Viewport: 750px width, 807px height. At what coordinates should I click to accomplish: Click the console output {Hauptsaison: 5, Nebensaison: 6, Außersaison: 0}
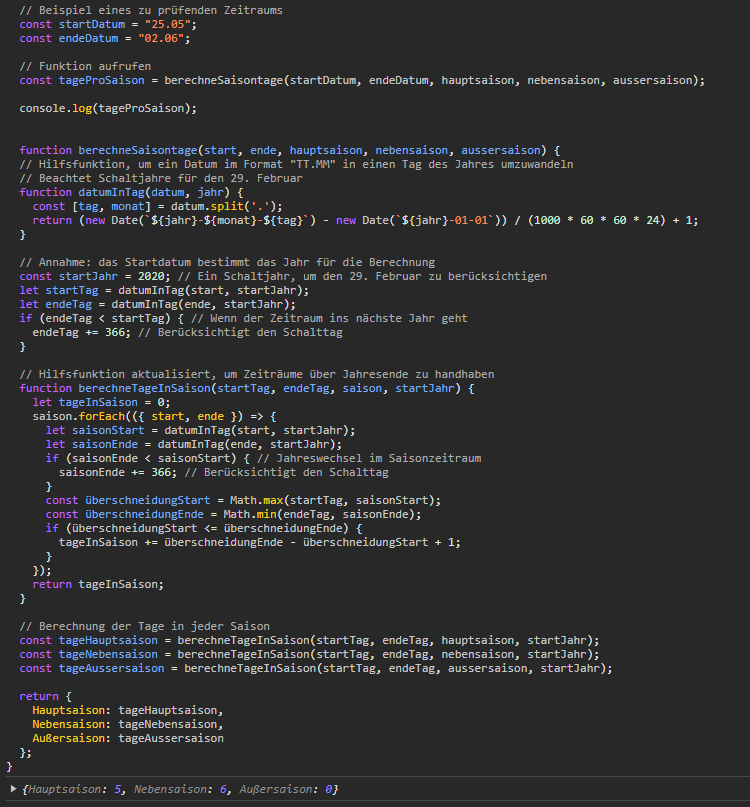pos(180,789)
